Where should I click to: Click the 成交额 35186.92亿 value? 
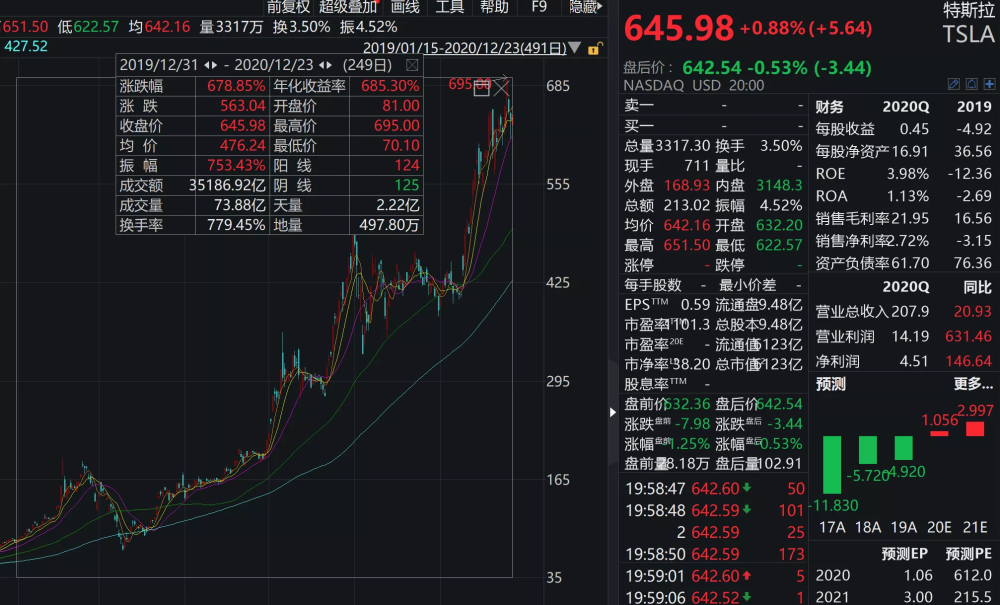point(226,186)
